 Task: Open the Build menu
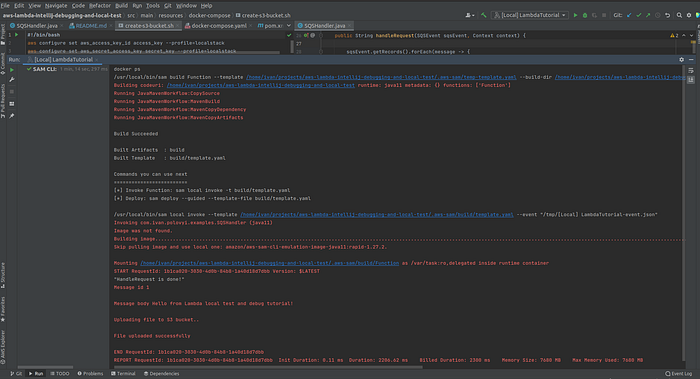(x=121, y=6)
